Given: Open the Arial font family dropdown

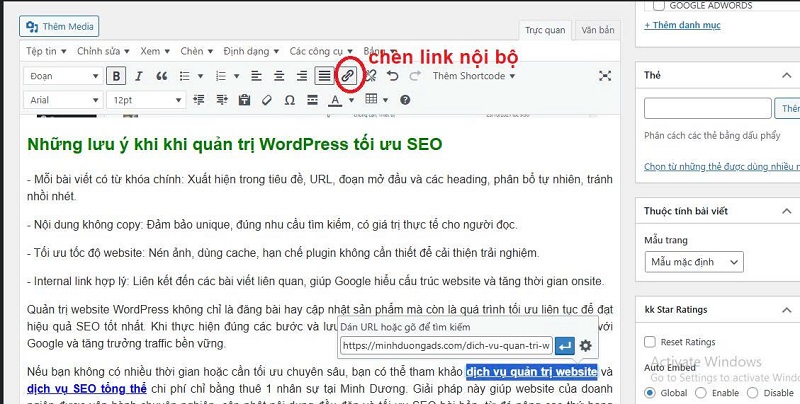Looking at the screenshot, I should click(64, 100).
